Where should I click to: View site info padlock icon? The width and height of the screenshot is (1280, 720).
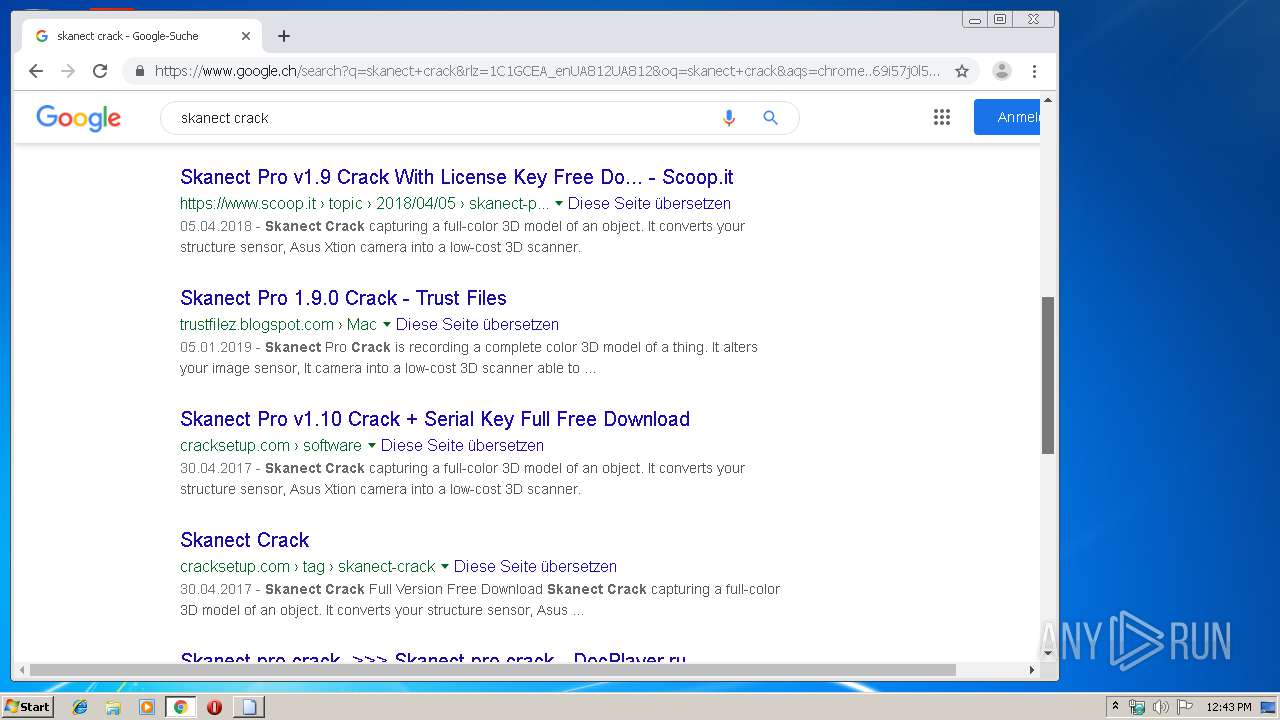[x=139, y=71]
